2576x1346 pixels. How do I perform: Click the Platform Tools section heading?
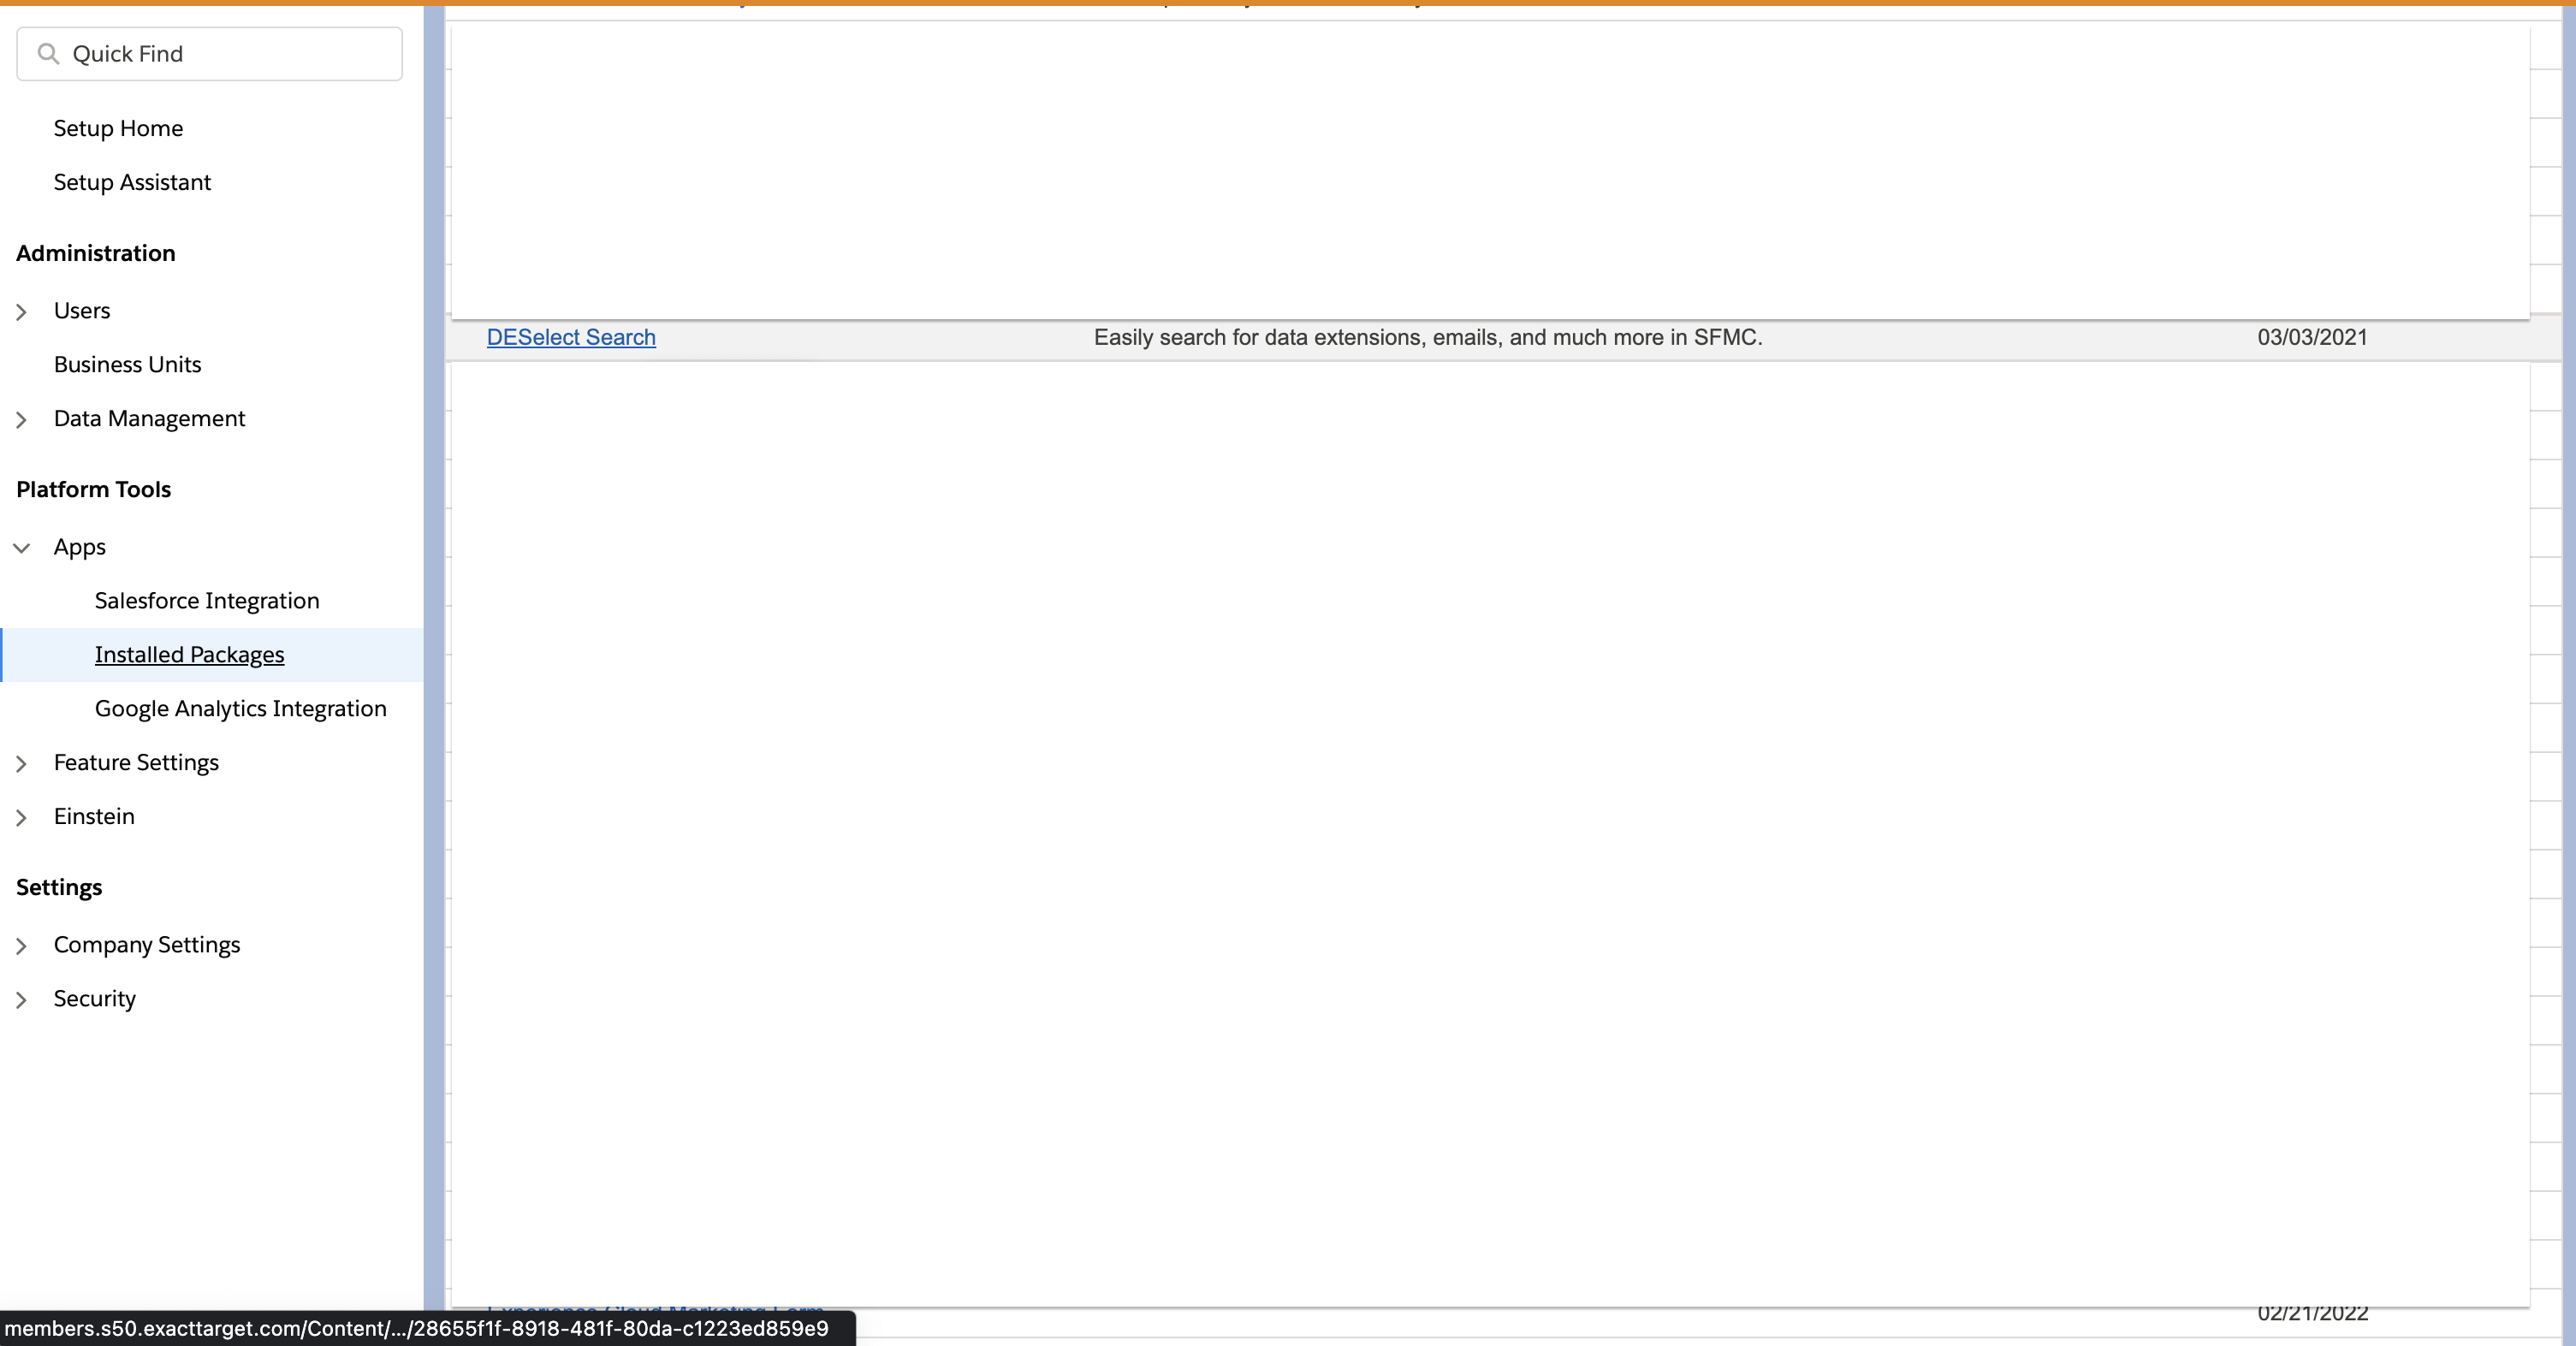[x=94, y=489]
